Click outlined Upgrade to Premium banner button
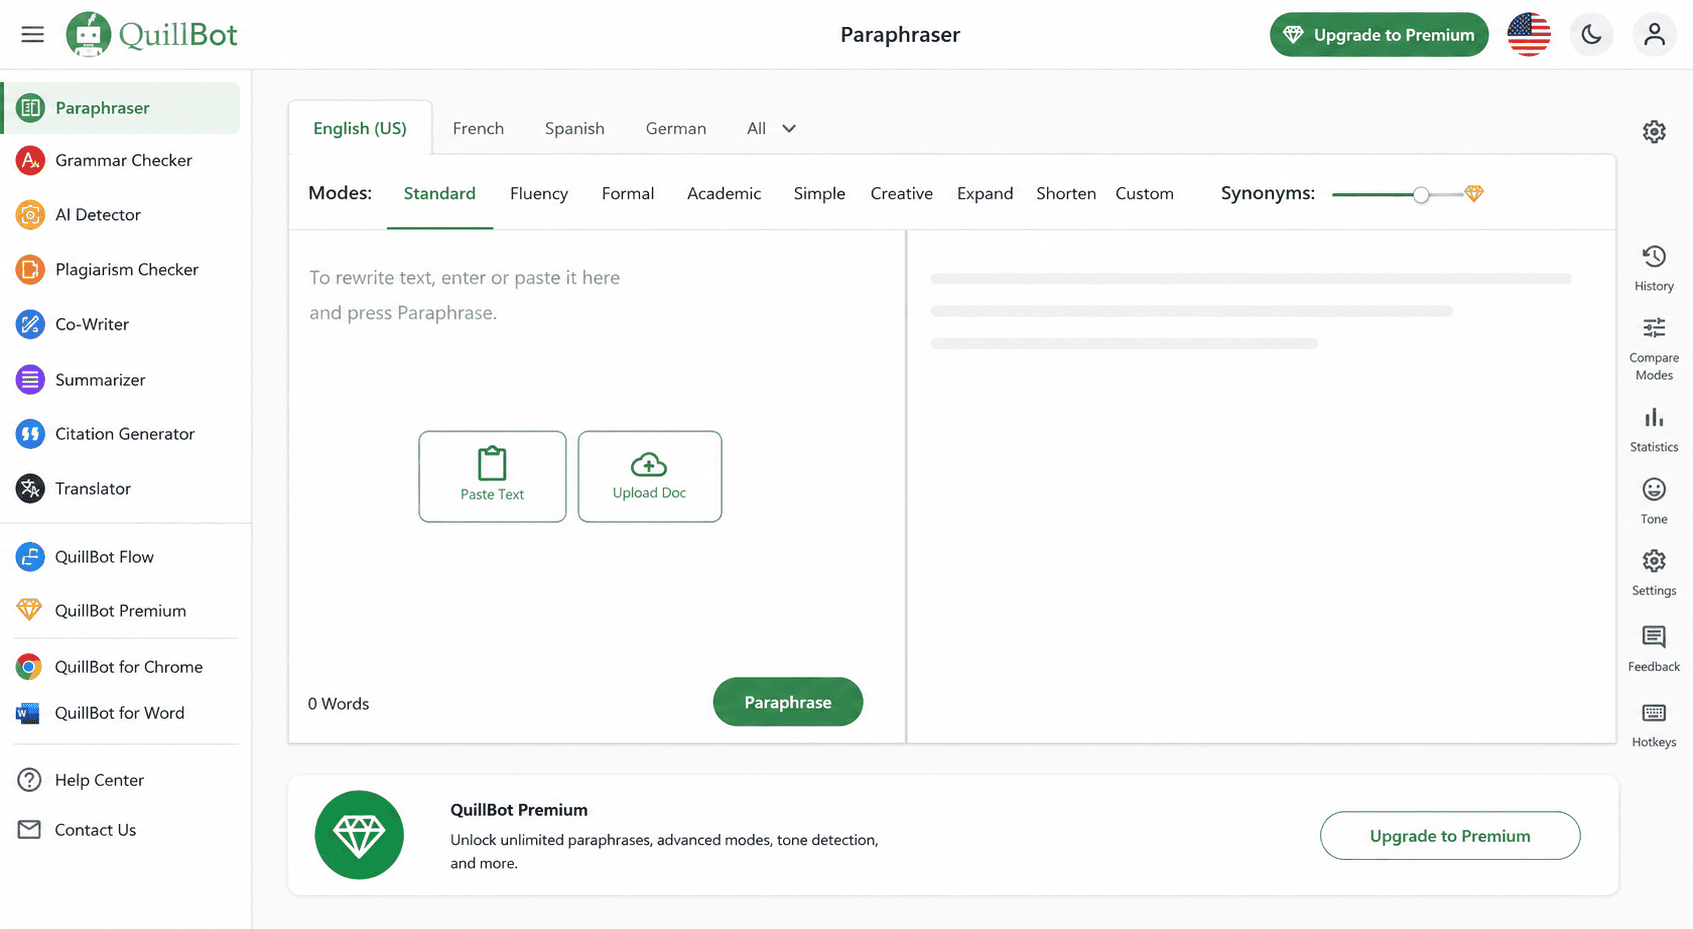 pos(1450,836)
